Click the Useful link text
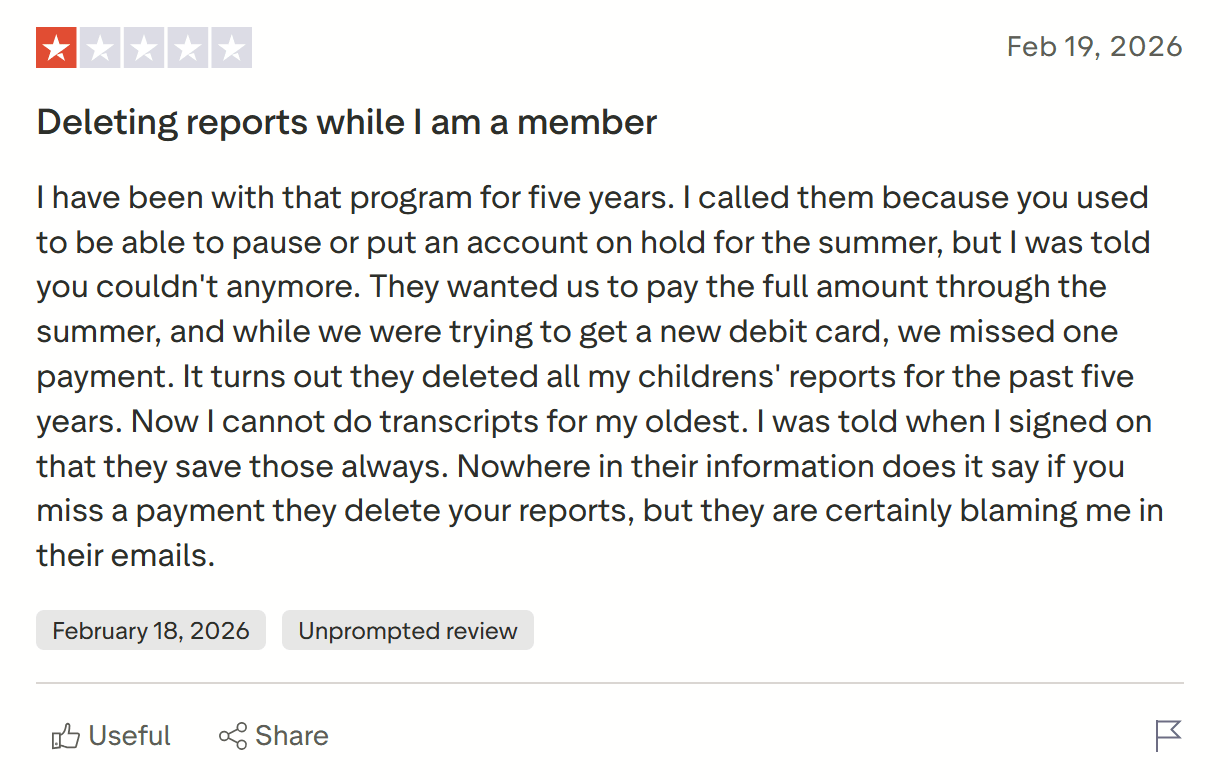The width and height of the screenshot is (1228, 780). coord(130,736)
